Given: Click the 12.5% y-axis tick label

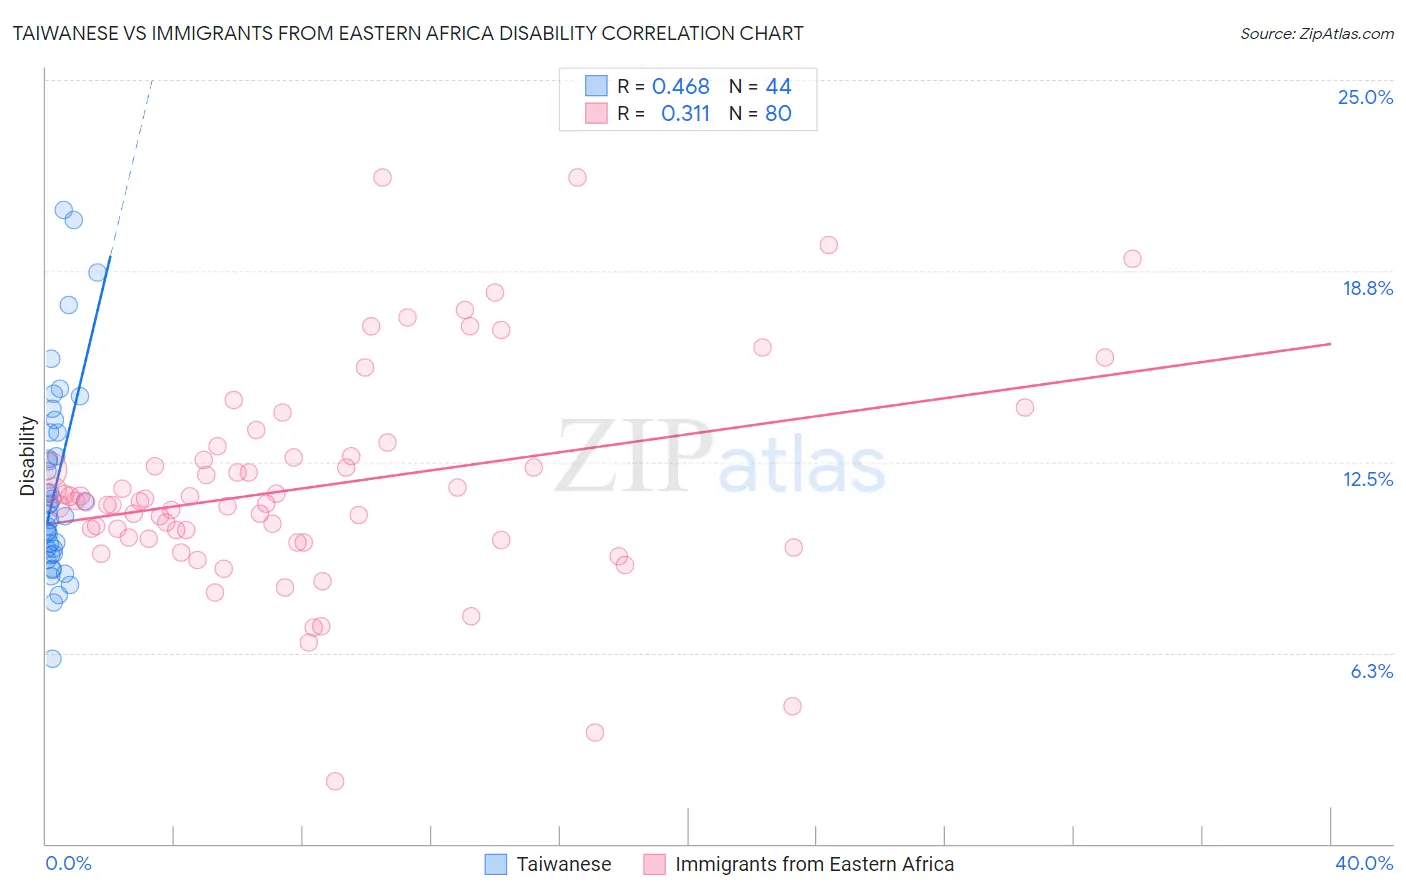Looking at the screenshot, I should (1367, 479).
